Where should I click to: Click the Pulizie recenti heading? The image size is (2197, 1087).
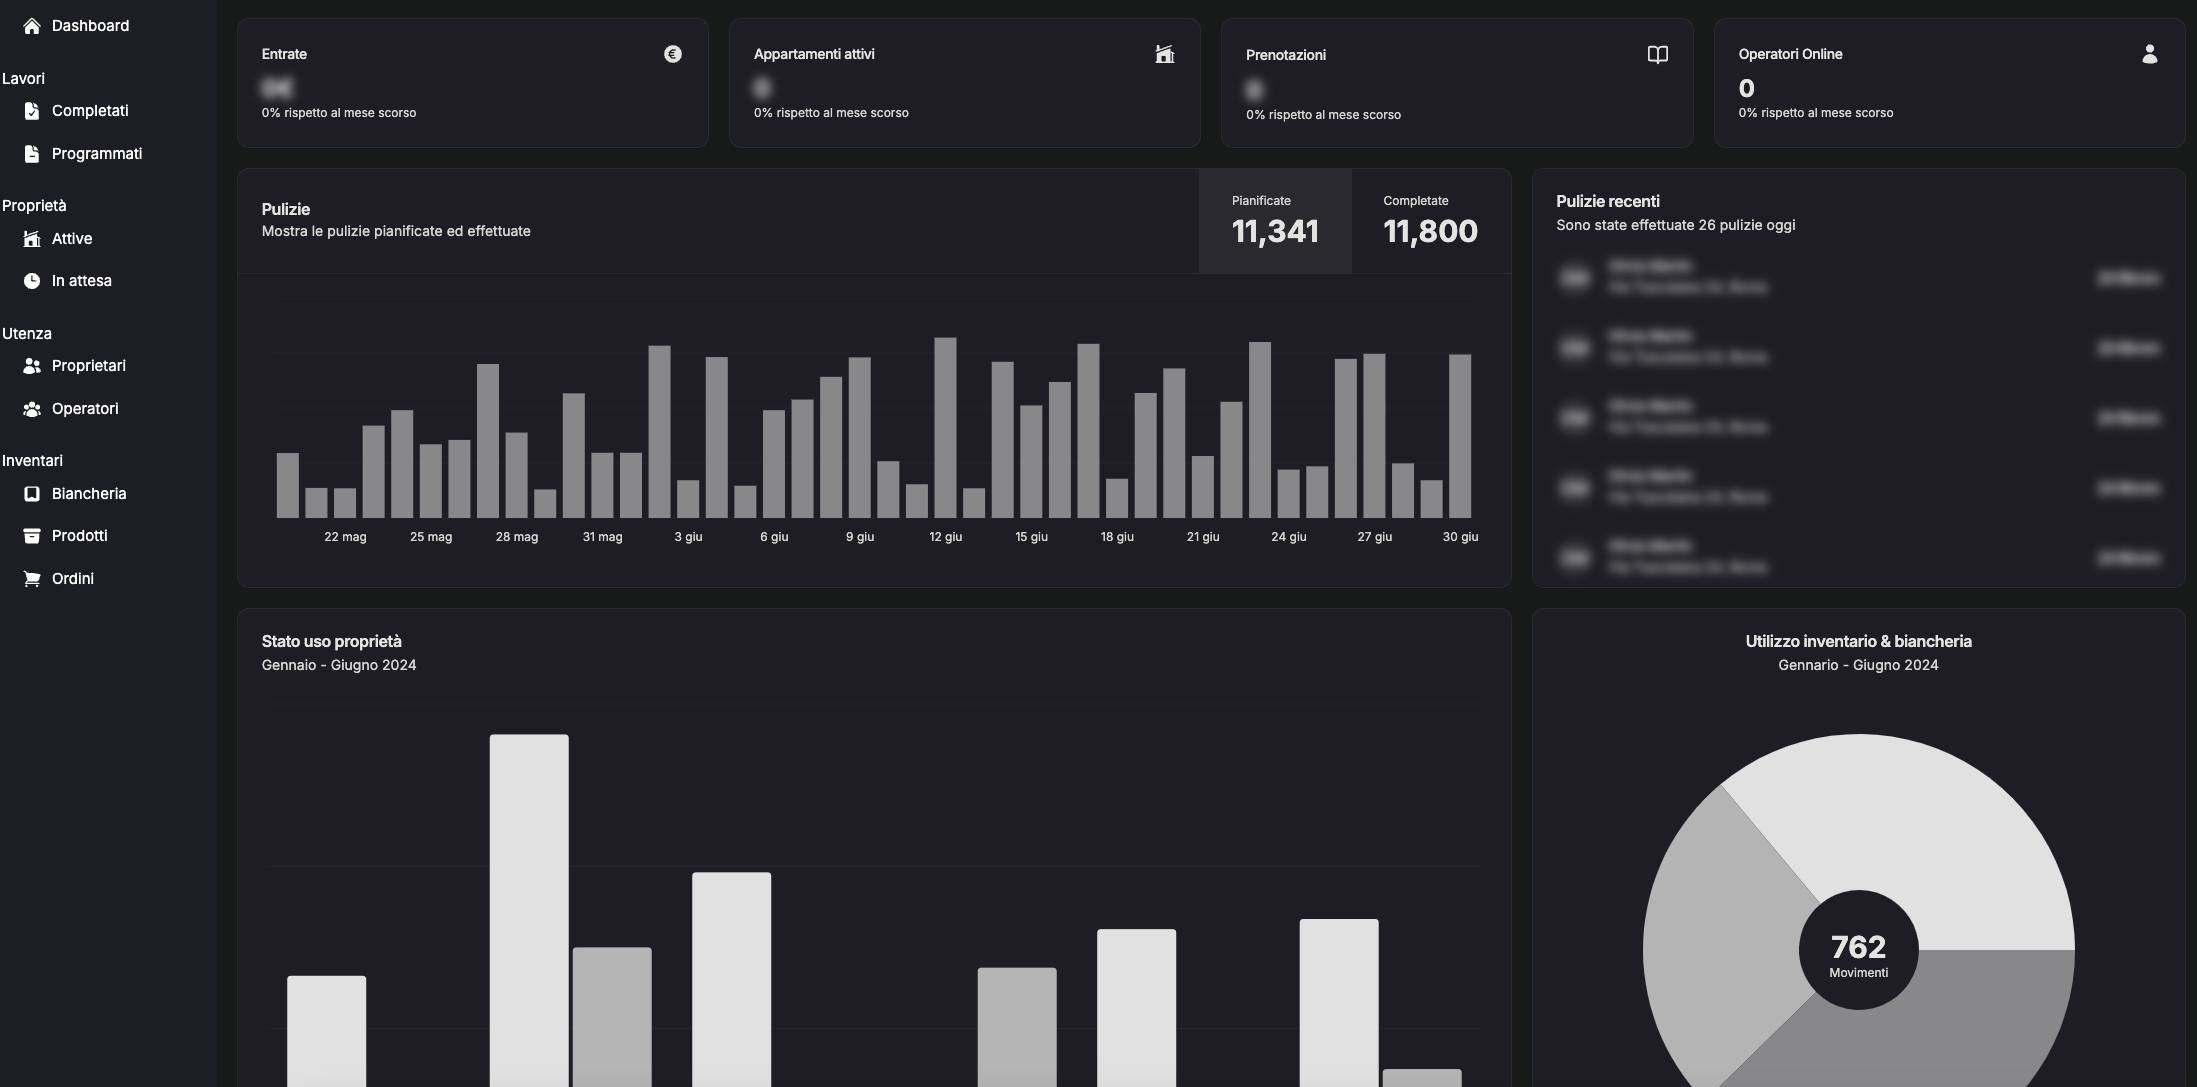point(1608,201)
